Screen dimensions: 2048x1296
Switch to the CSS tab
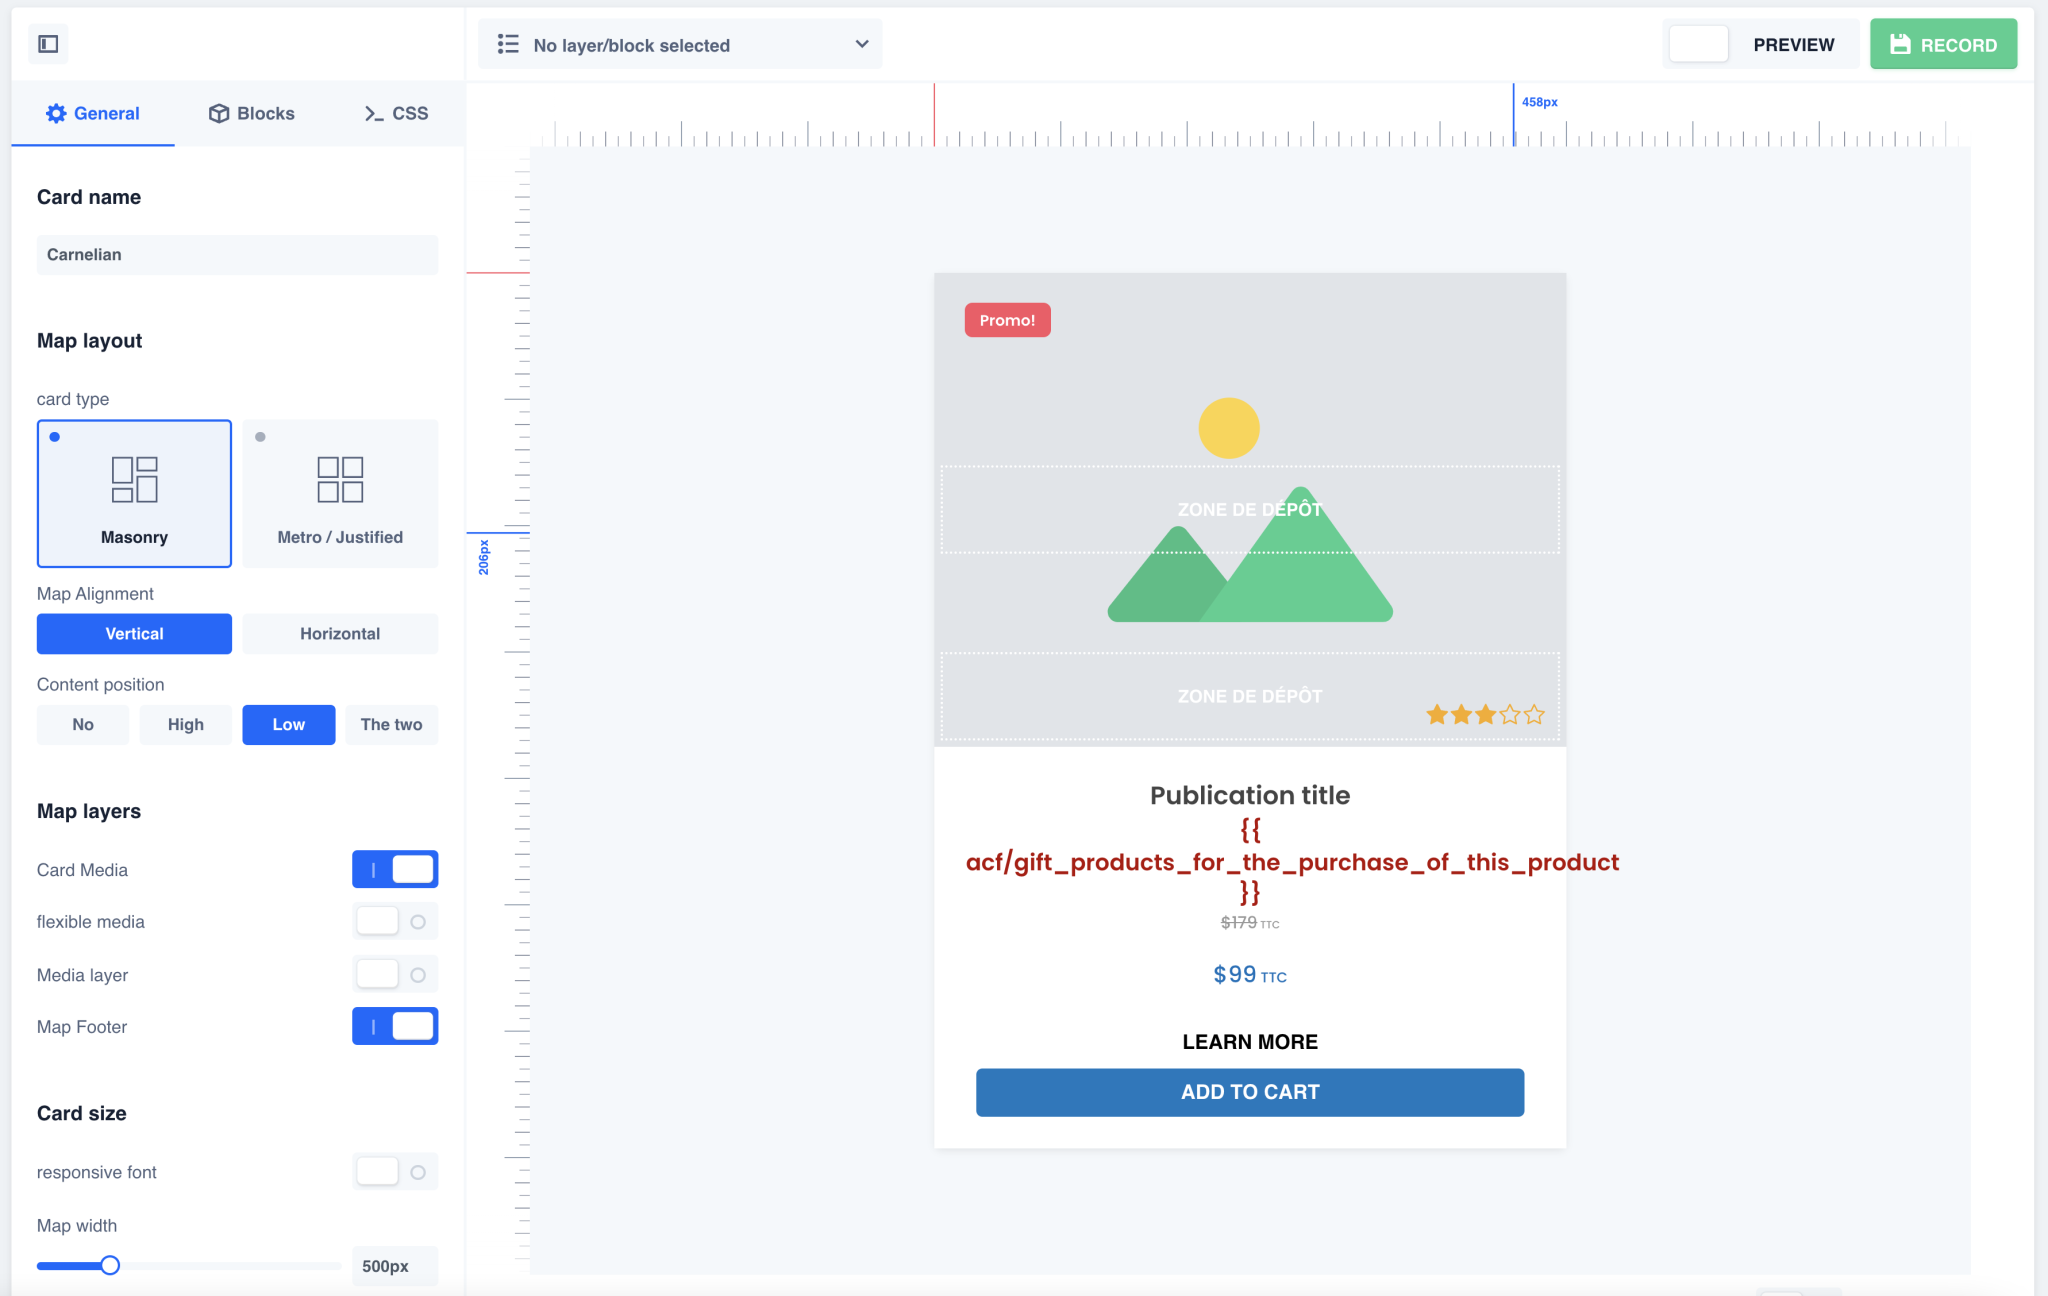pyautogui.click(x=396, y=114)
